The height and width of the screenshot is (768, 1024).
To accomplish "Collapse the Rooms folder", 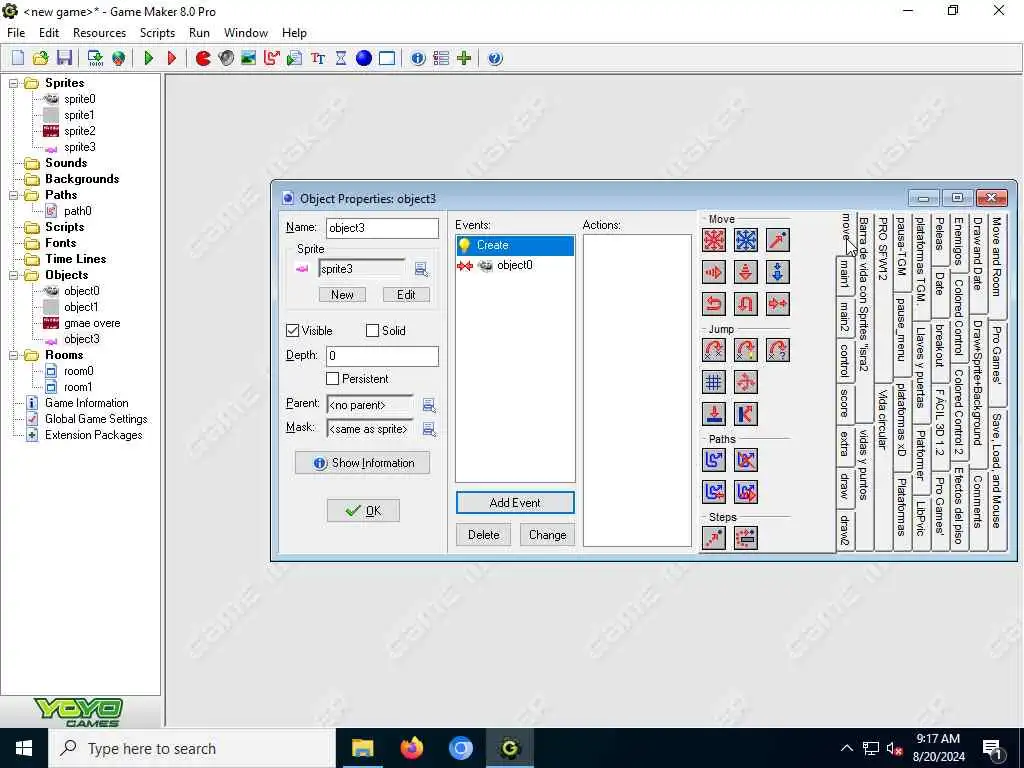I will (13, 355).
